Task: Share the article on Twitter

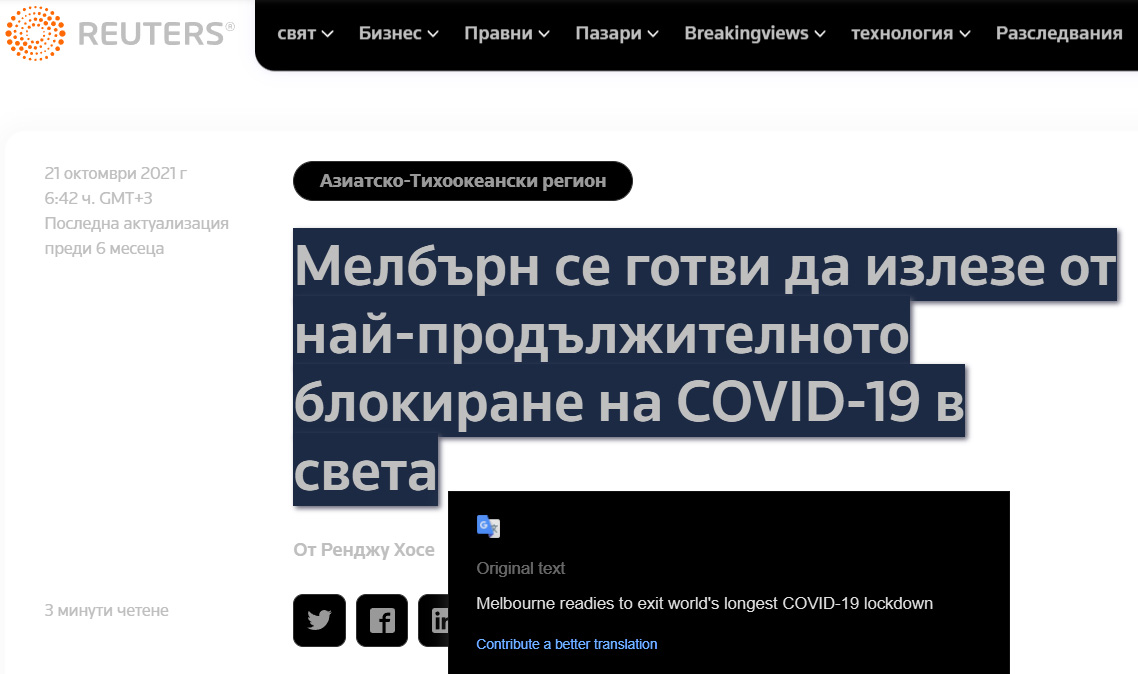Action: [x=319, y=620]
